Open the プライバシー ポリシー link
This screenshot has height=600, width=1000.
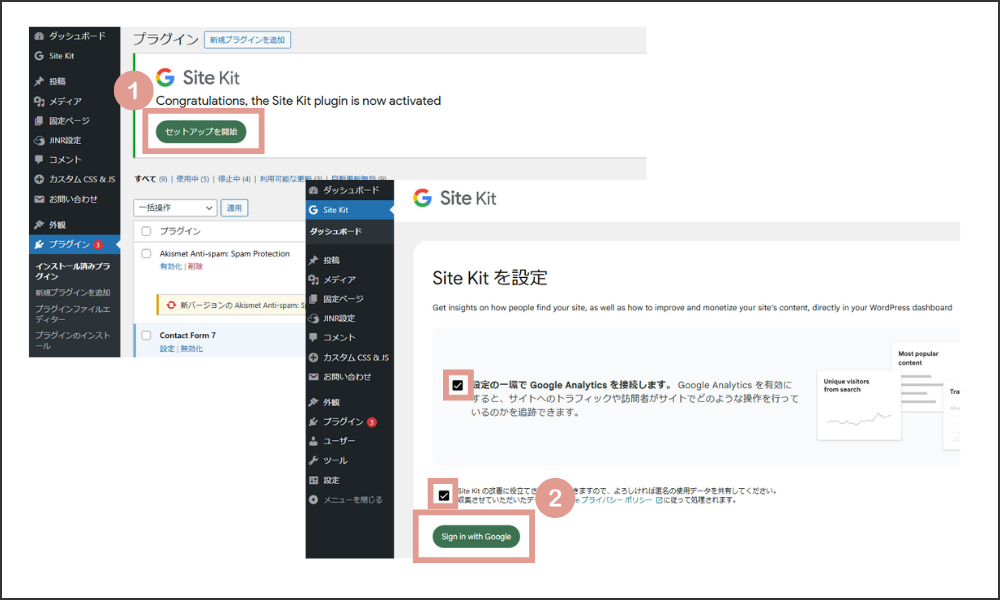(x=617, y=501)
